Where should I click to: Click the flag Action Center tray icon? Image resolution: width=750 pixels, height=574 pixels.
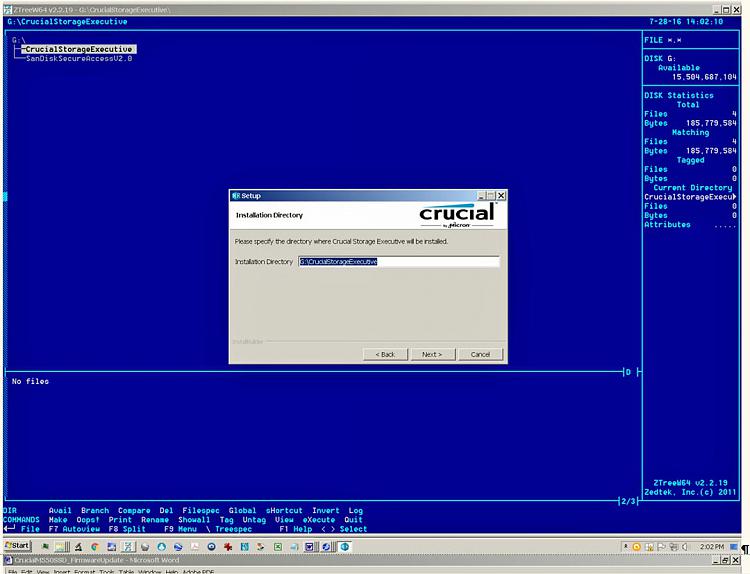click(662, 546)
